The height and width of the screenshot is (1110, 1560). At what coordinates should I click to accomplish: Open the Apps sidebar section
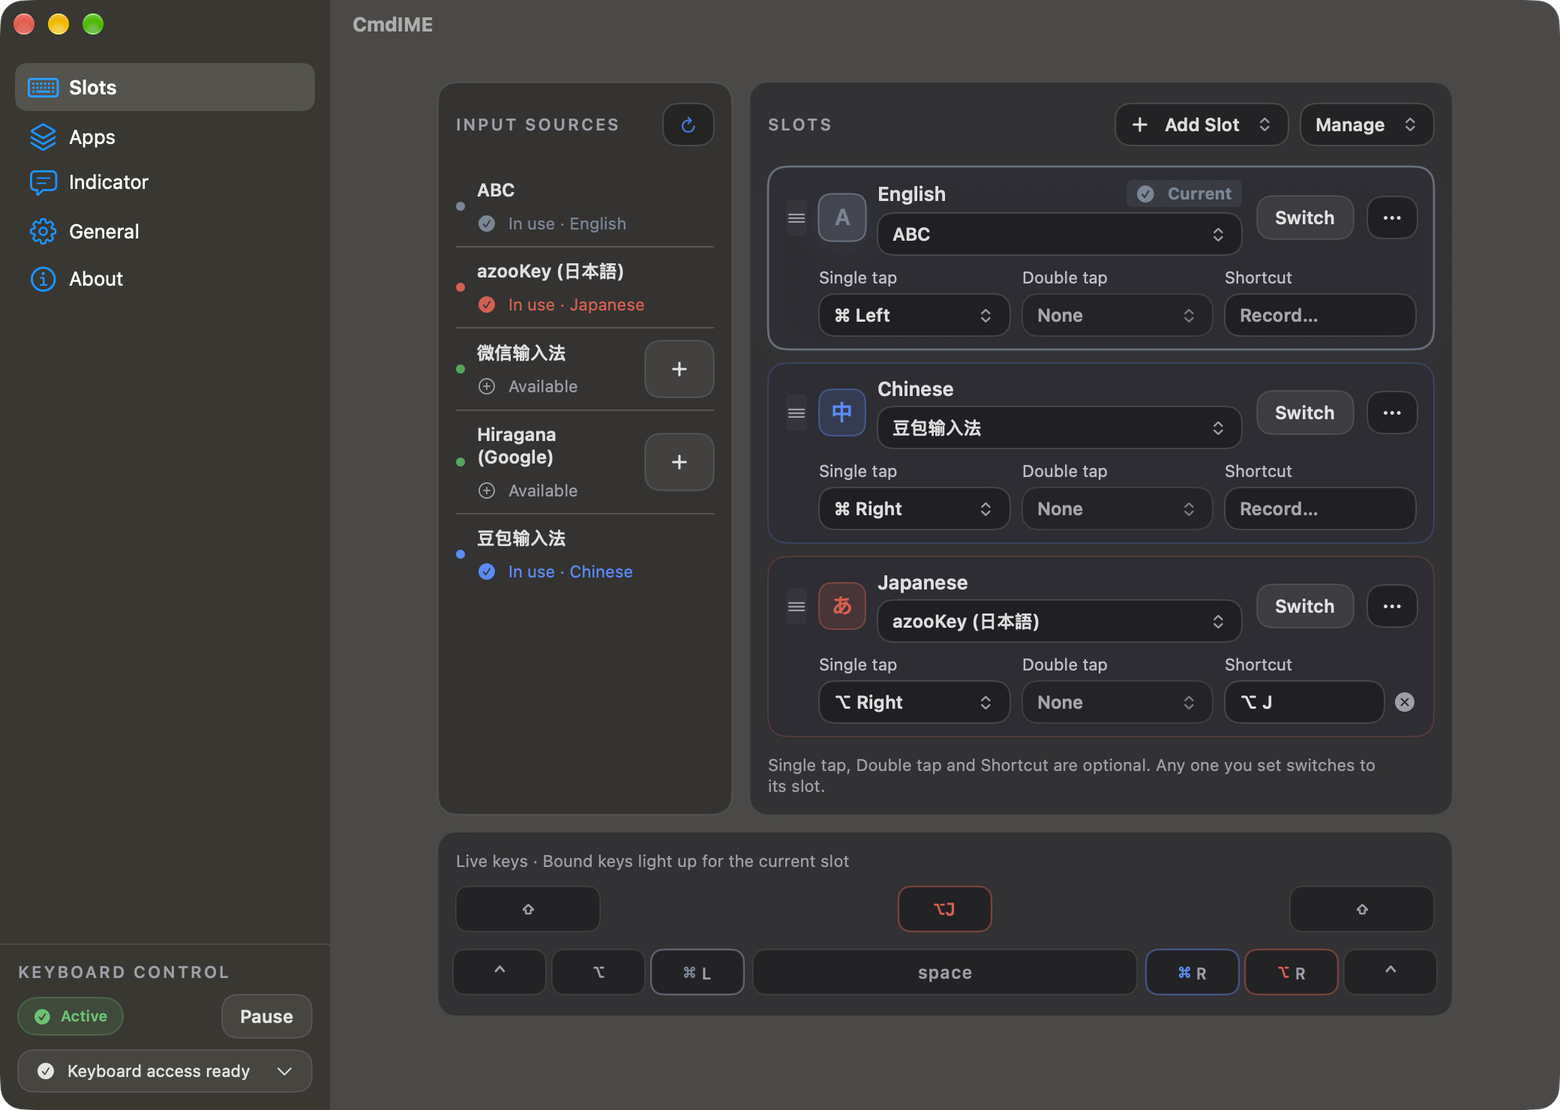[x=165, y=137]
